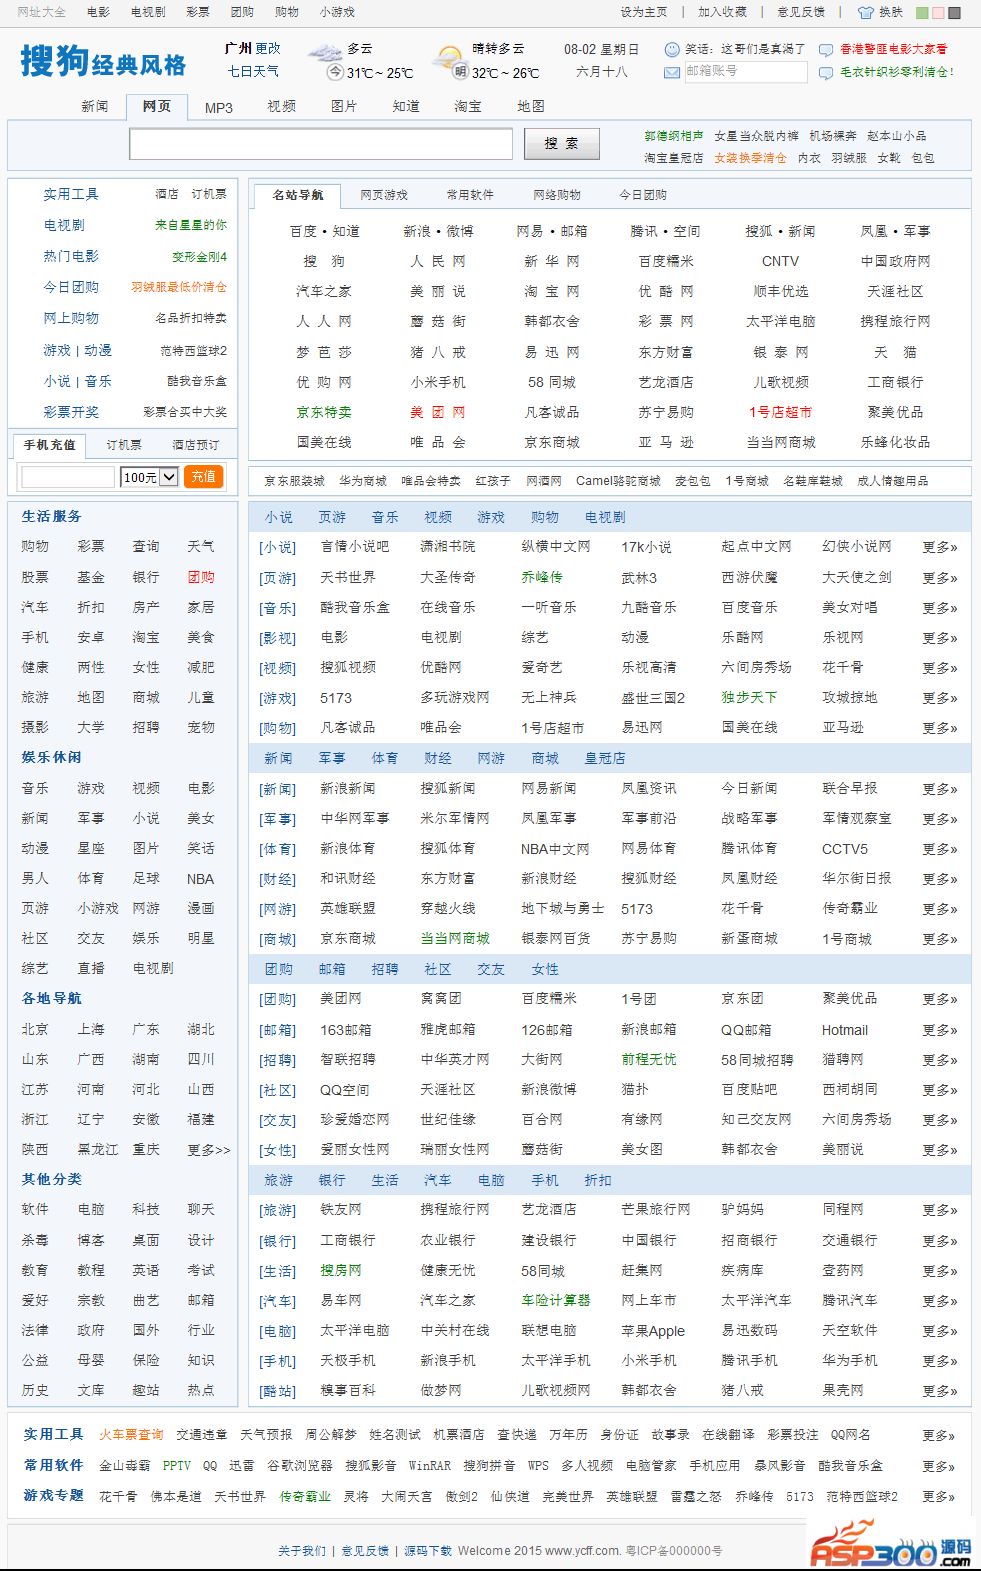The height and width of the screenshot is (1571, 981).
Task: Click 更多» on the [游戏] row
Action: click(x=939, y=698)
